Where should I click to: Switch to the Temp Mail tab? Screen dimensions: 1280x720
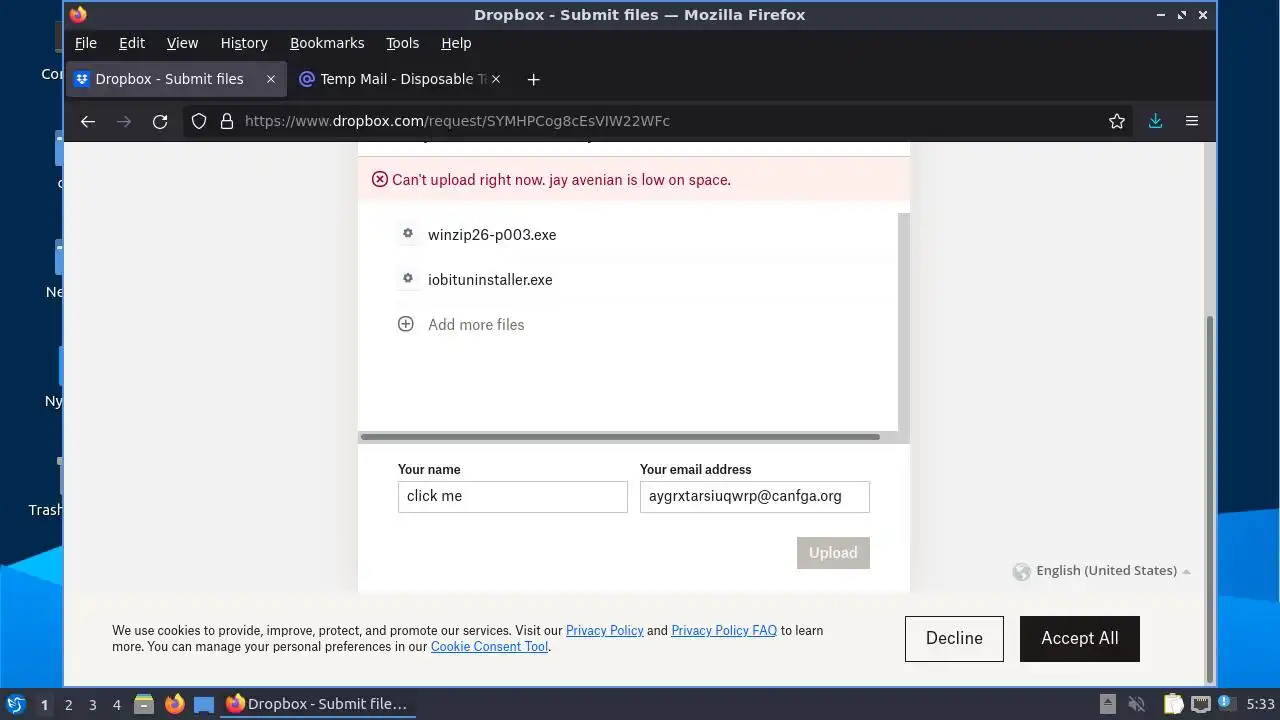click(x=401, y=79)
